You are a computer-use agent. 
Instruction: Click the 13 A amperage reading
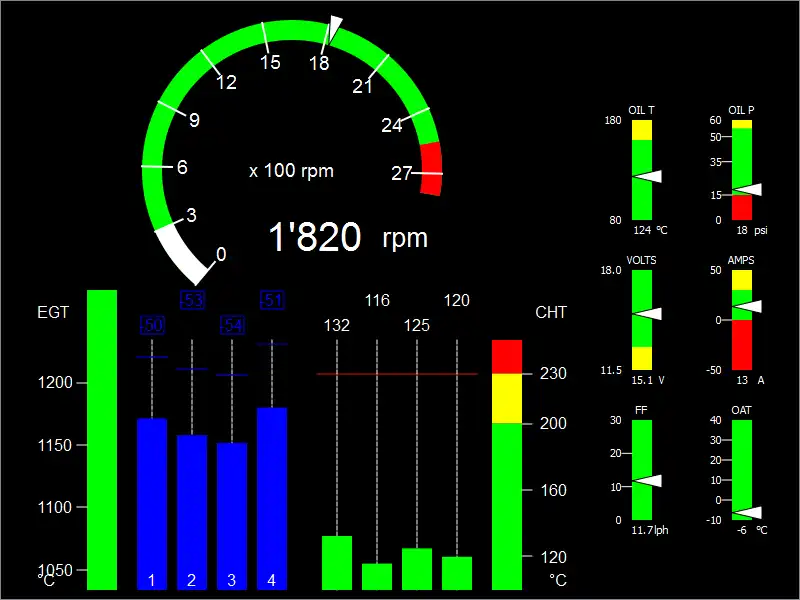click(750, 380)
